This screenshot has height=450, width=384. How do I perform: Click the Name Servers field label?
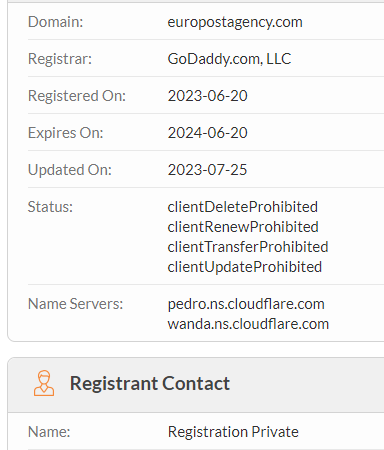click(x=76, y=304)
